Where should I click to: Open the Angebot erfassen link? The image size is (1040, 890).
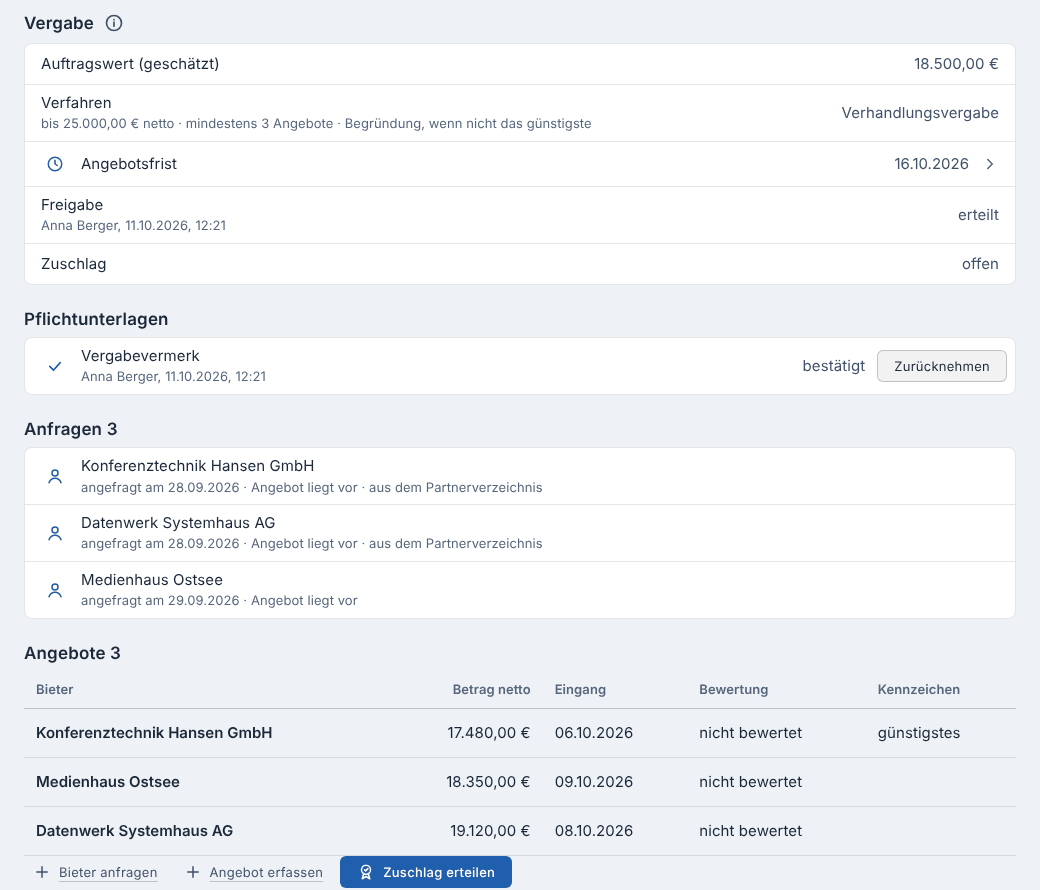point(266,872)
